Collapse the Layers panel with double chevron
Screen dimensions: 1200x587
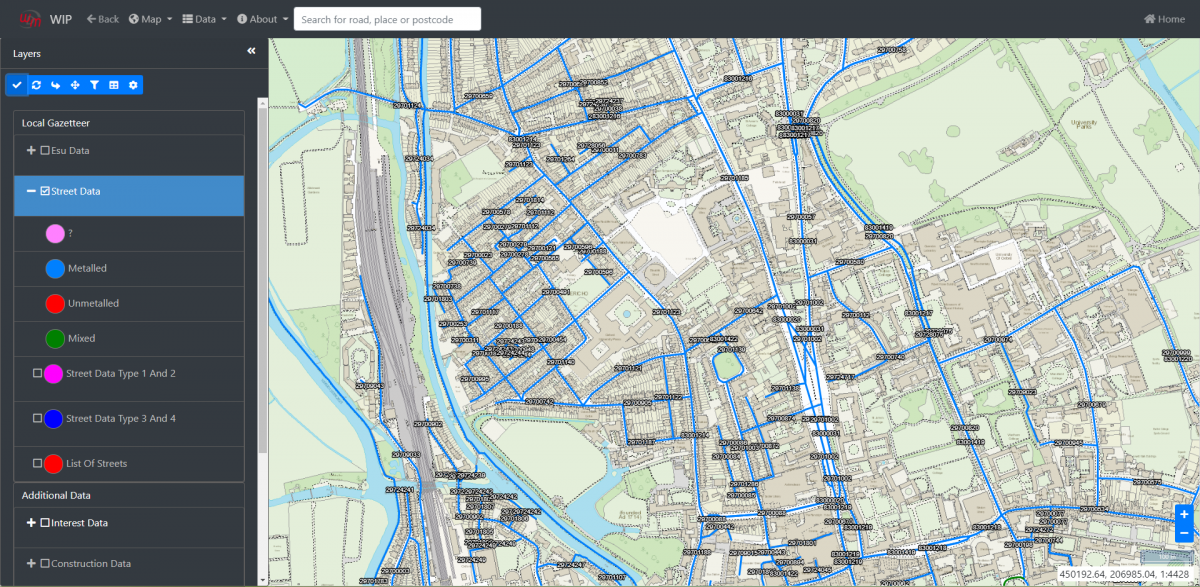point(251,51)
